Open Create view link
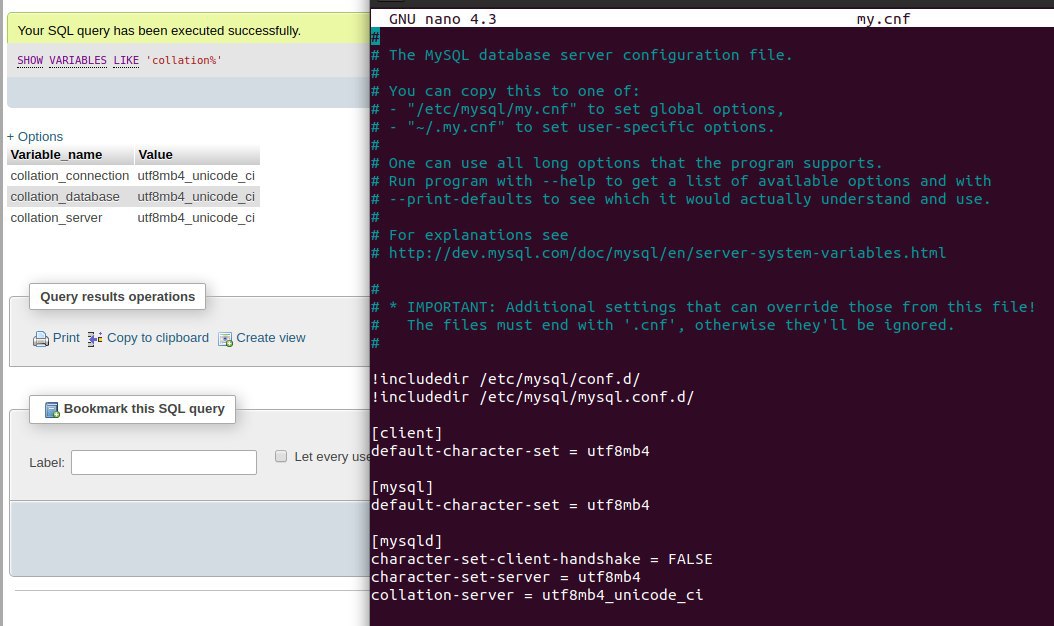The height and width of the screenshot is (626, 1054). (x=271, y=338)
